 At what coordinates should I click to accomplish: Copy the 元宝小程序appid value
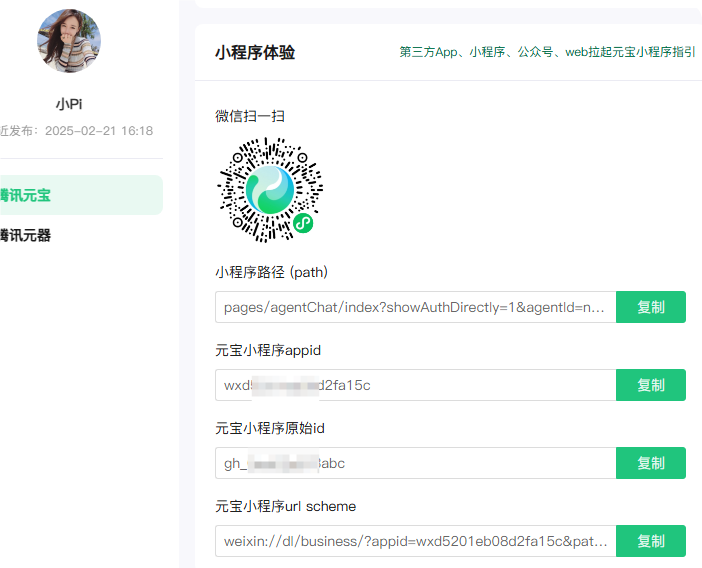tap(650, 385)
